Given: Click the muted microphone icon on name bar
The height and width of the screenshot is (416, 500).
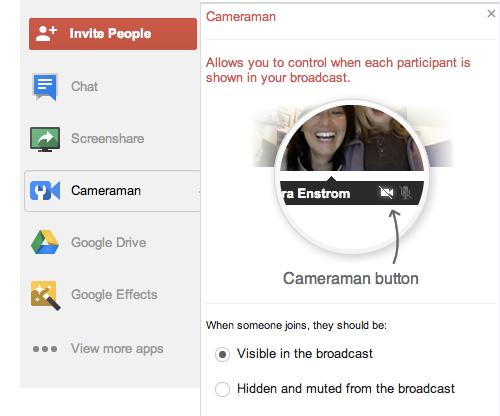Looking at the screenshot, I should point(405,193).
